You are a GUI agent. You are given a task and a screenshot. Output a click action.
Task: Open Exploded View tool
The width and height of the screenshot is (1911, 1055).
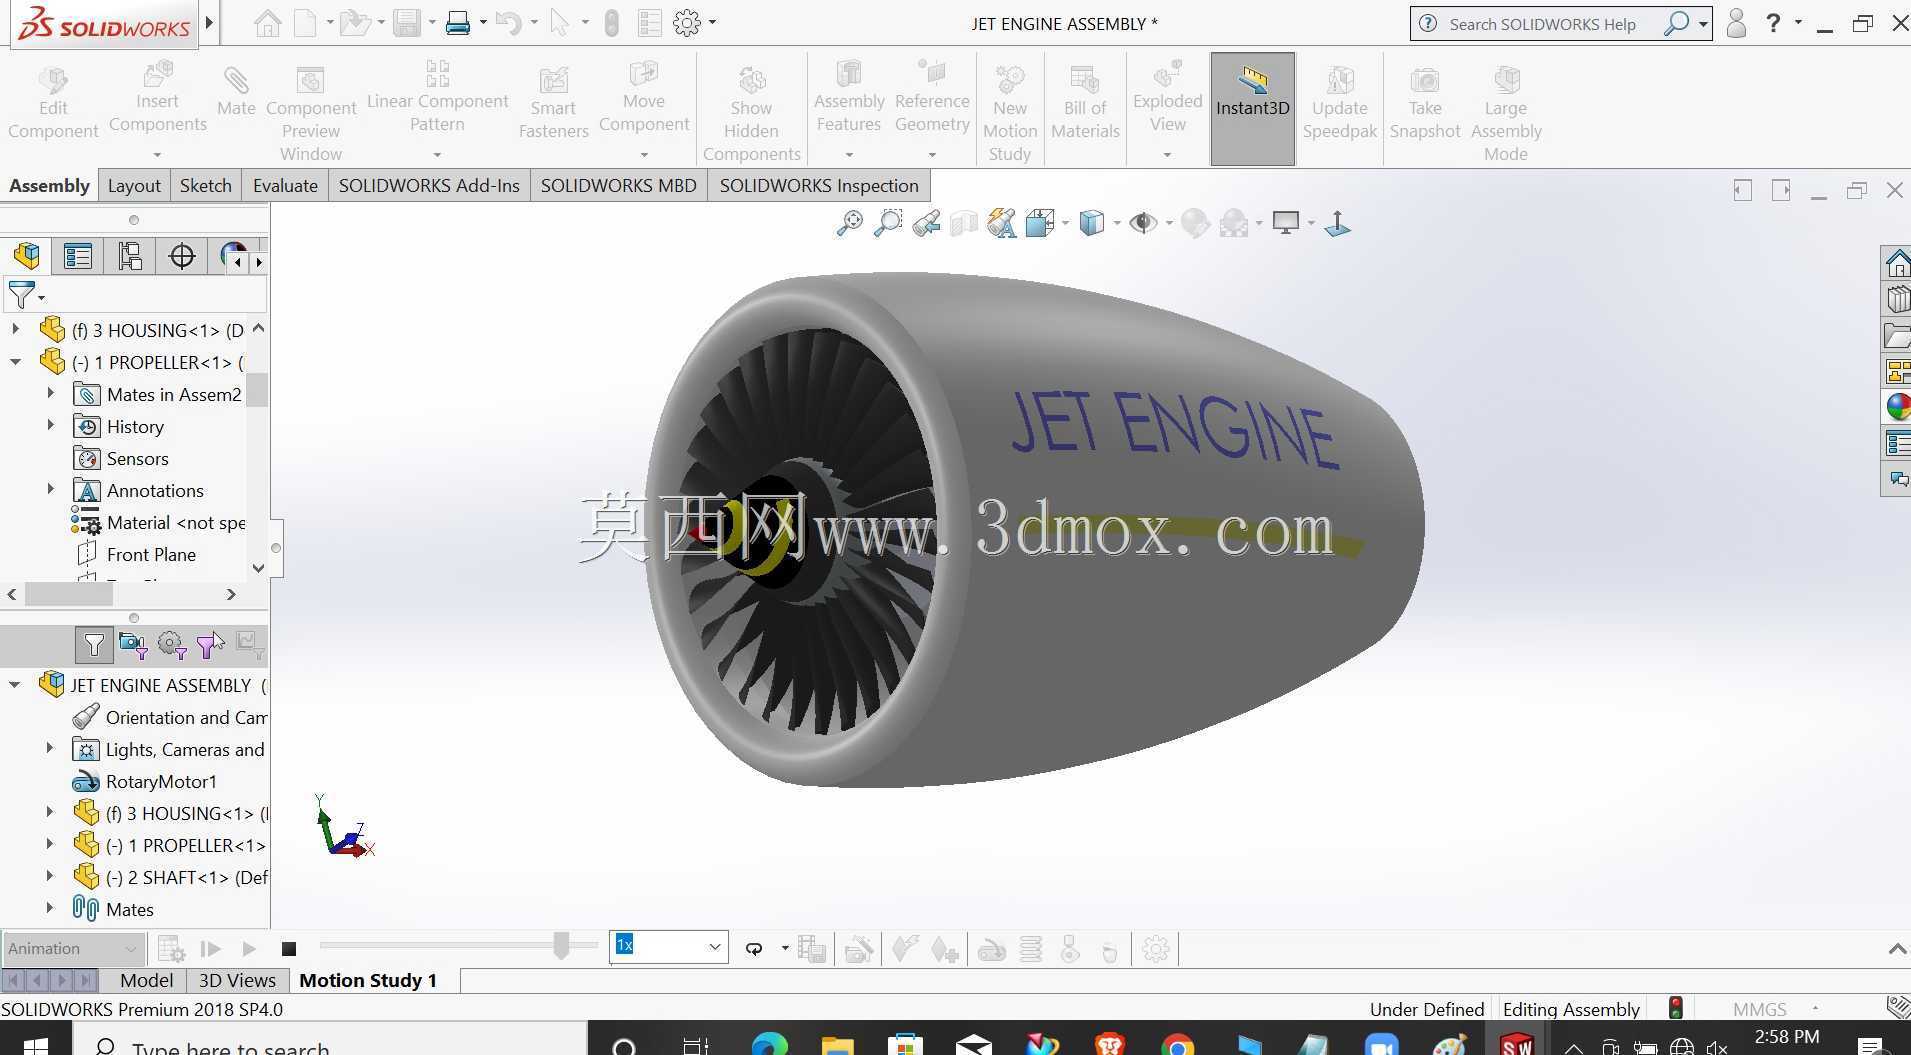click(x=1167, y=98)
